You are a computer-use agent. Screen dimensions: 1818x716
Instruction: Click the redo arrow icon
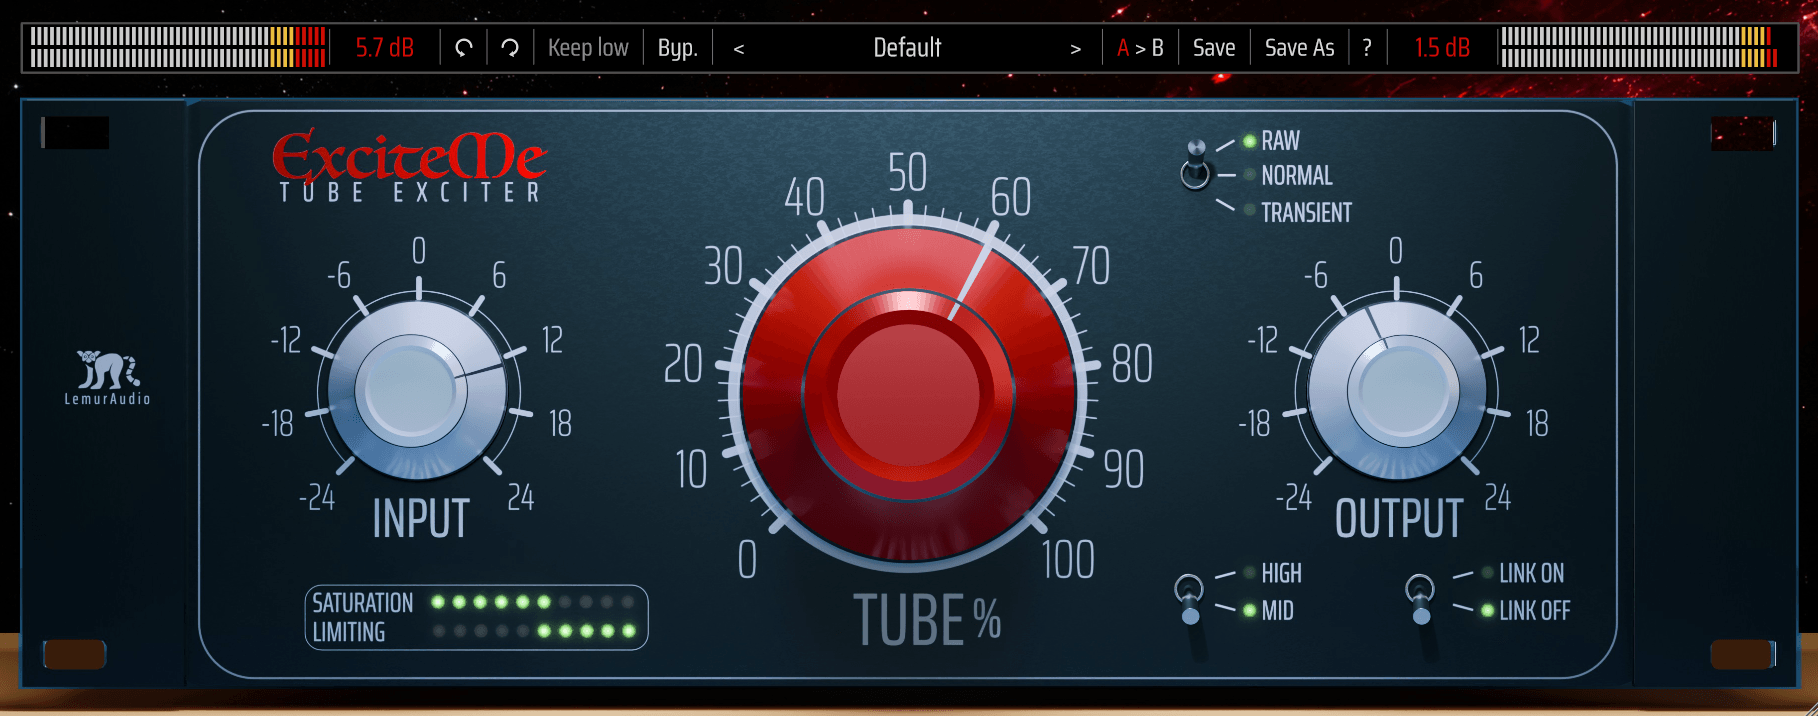pyautogui.click(x=510, y=48)
